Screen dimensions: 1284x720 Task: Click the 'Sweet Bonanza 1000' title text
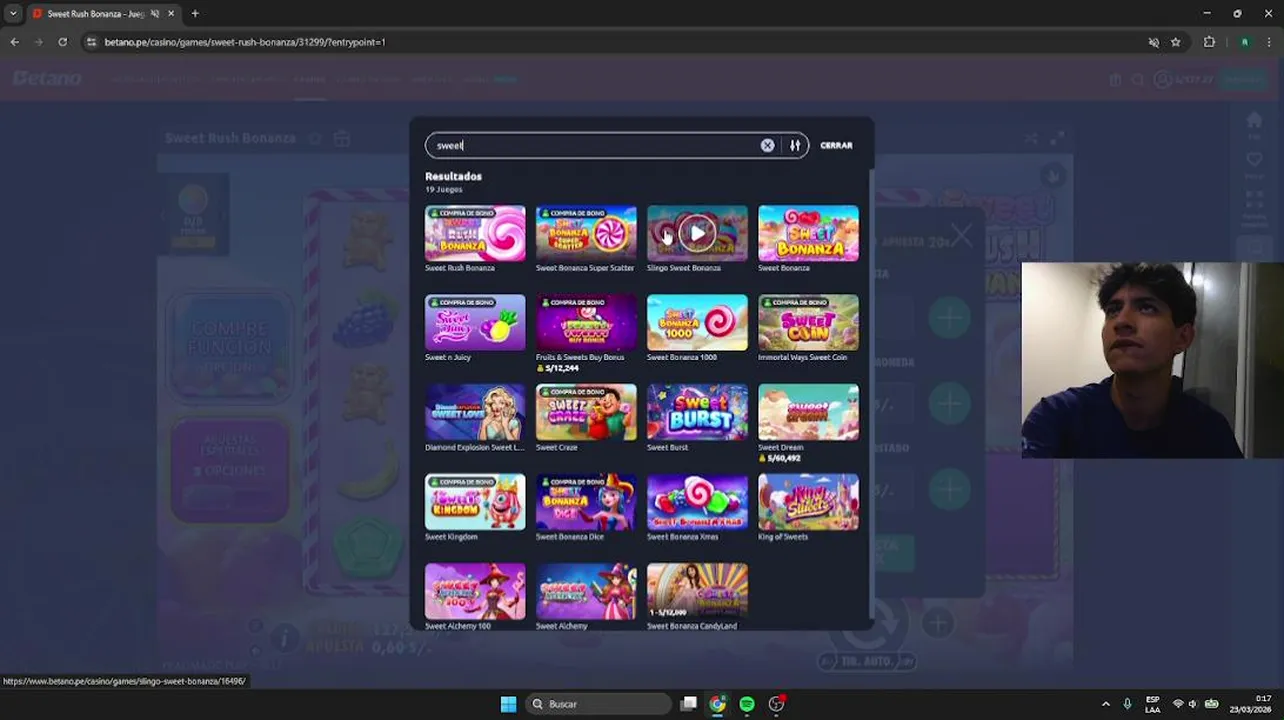coord(682,357)
